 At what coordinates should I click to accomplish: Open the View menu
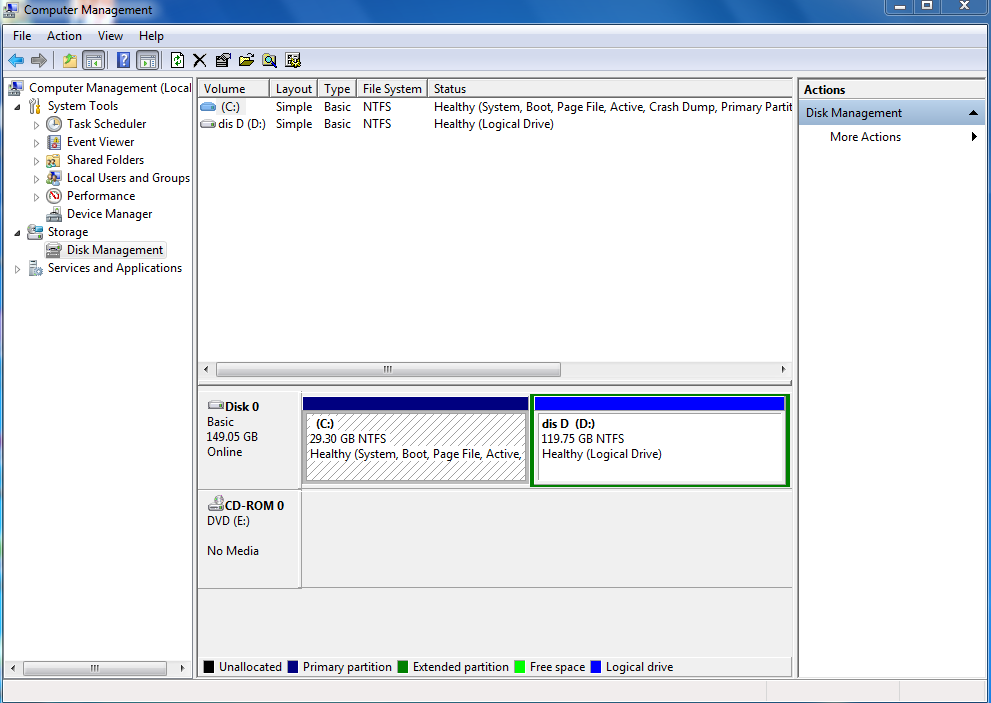(110, 36)
